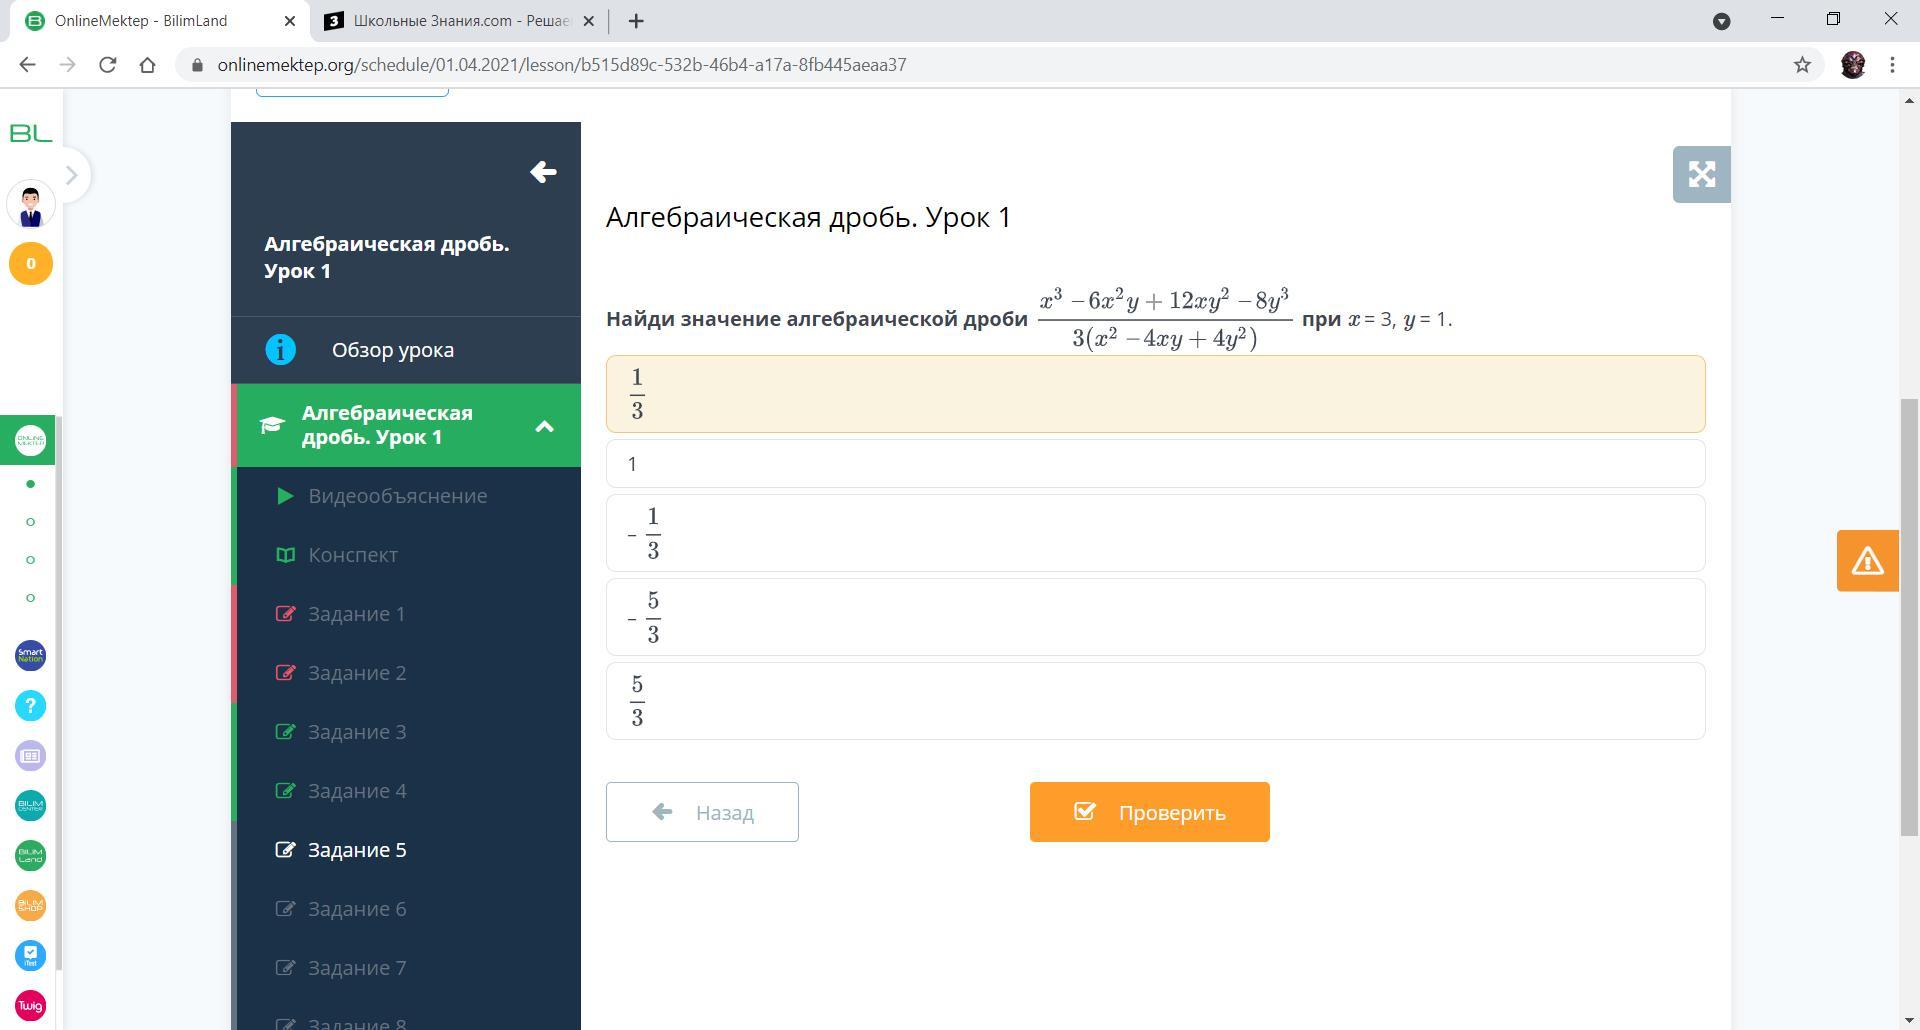Click the graduation cap lesson icon

pos(271,425)
